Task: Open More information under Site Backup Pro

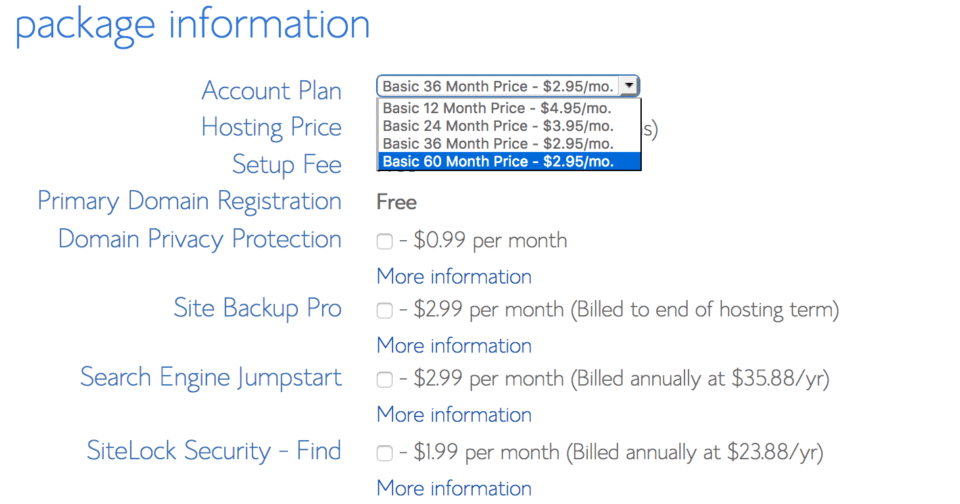Action: 454,345
